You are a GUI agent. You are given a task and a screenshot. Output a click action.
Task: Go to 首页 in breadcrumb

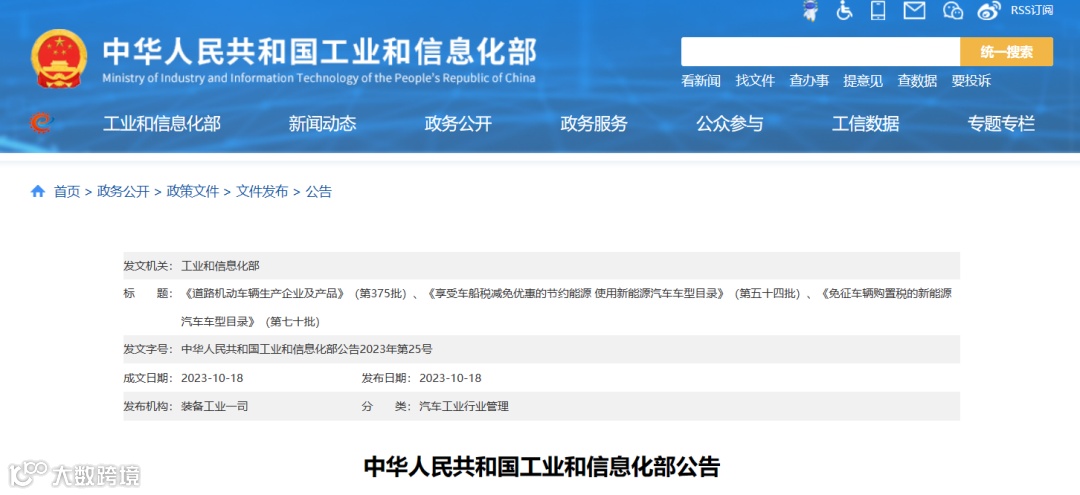click(x=67, y=192)
